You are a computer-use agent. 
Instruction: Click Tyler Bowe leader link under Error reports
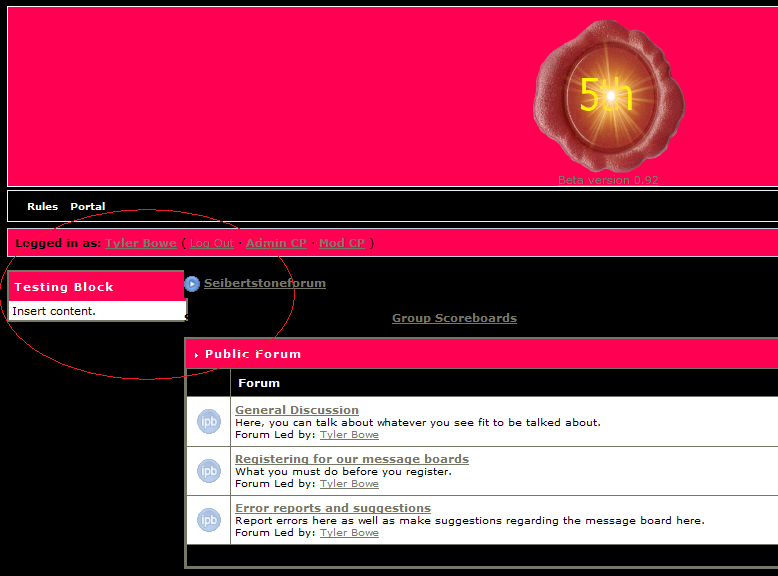(x=349, y=533)
